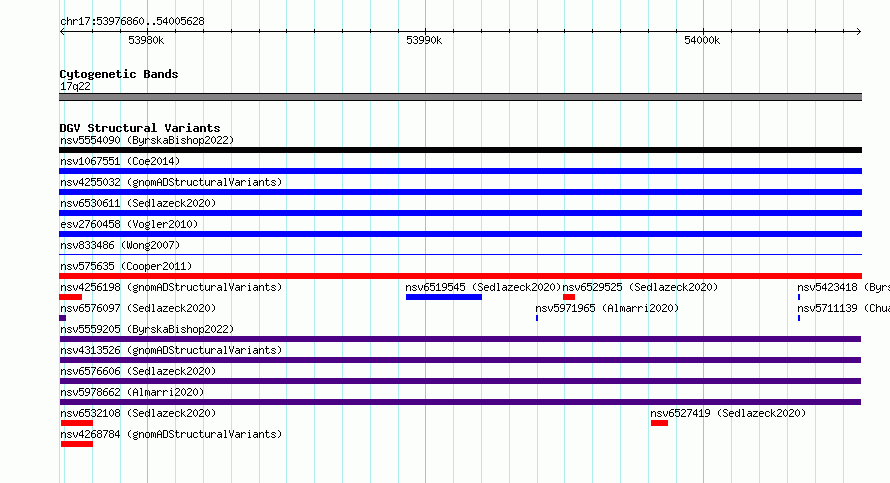Click small purple mark under nsv6576097
This screenshot has height=483, width=890.
coord(62,318)
